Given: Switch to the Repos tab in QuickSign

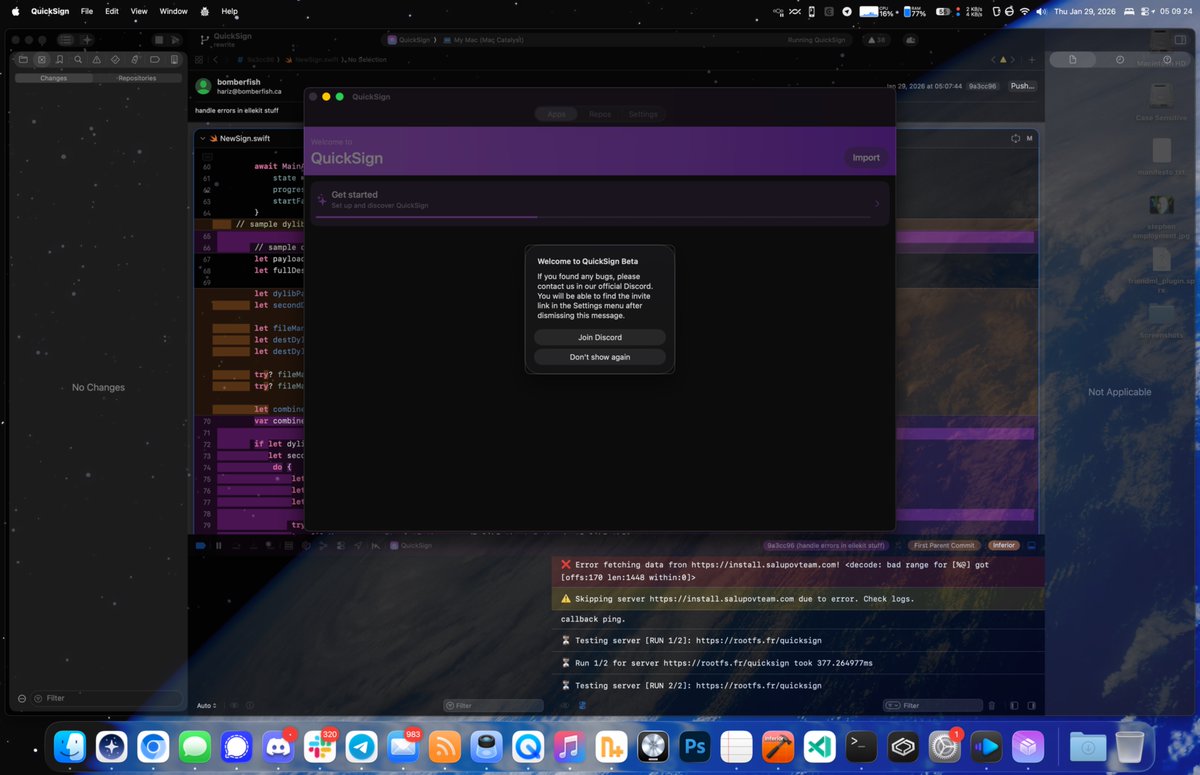Looking at the screenshot, I should coord(600,114).
